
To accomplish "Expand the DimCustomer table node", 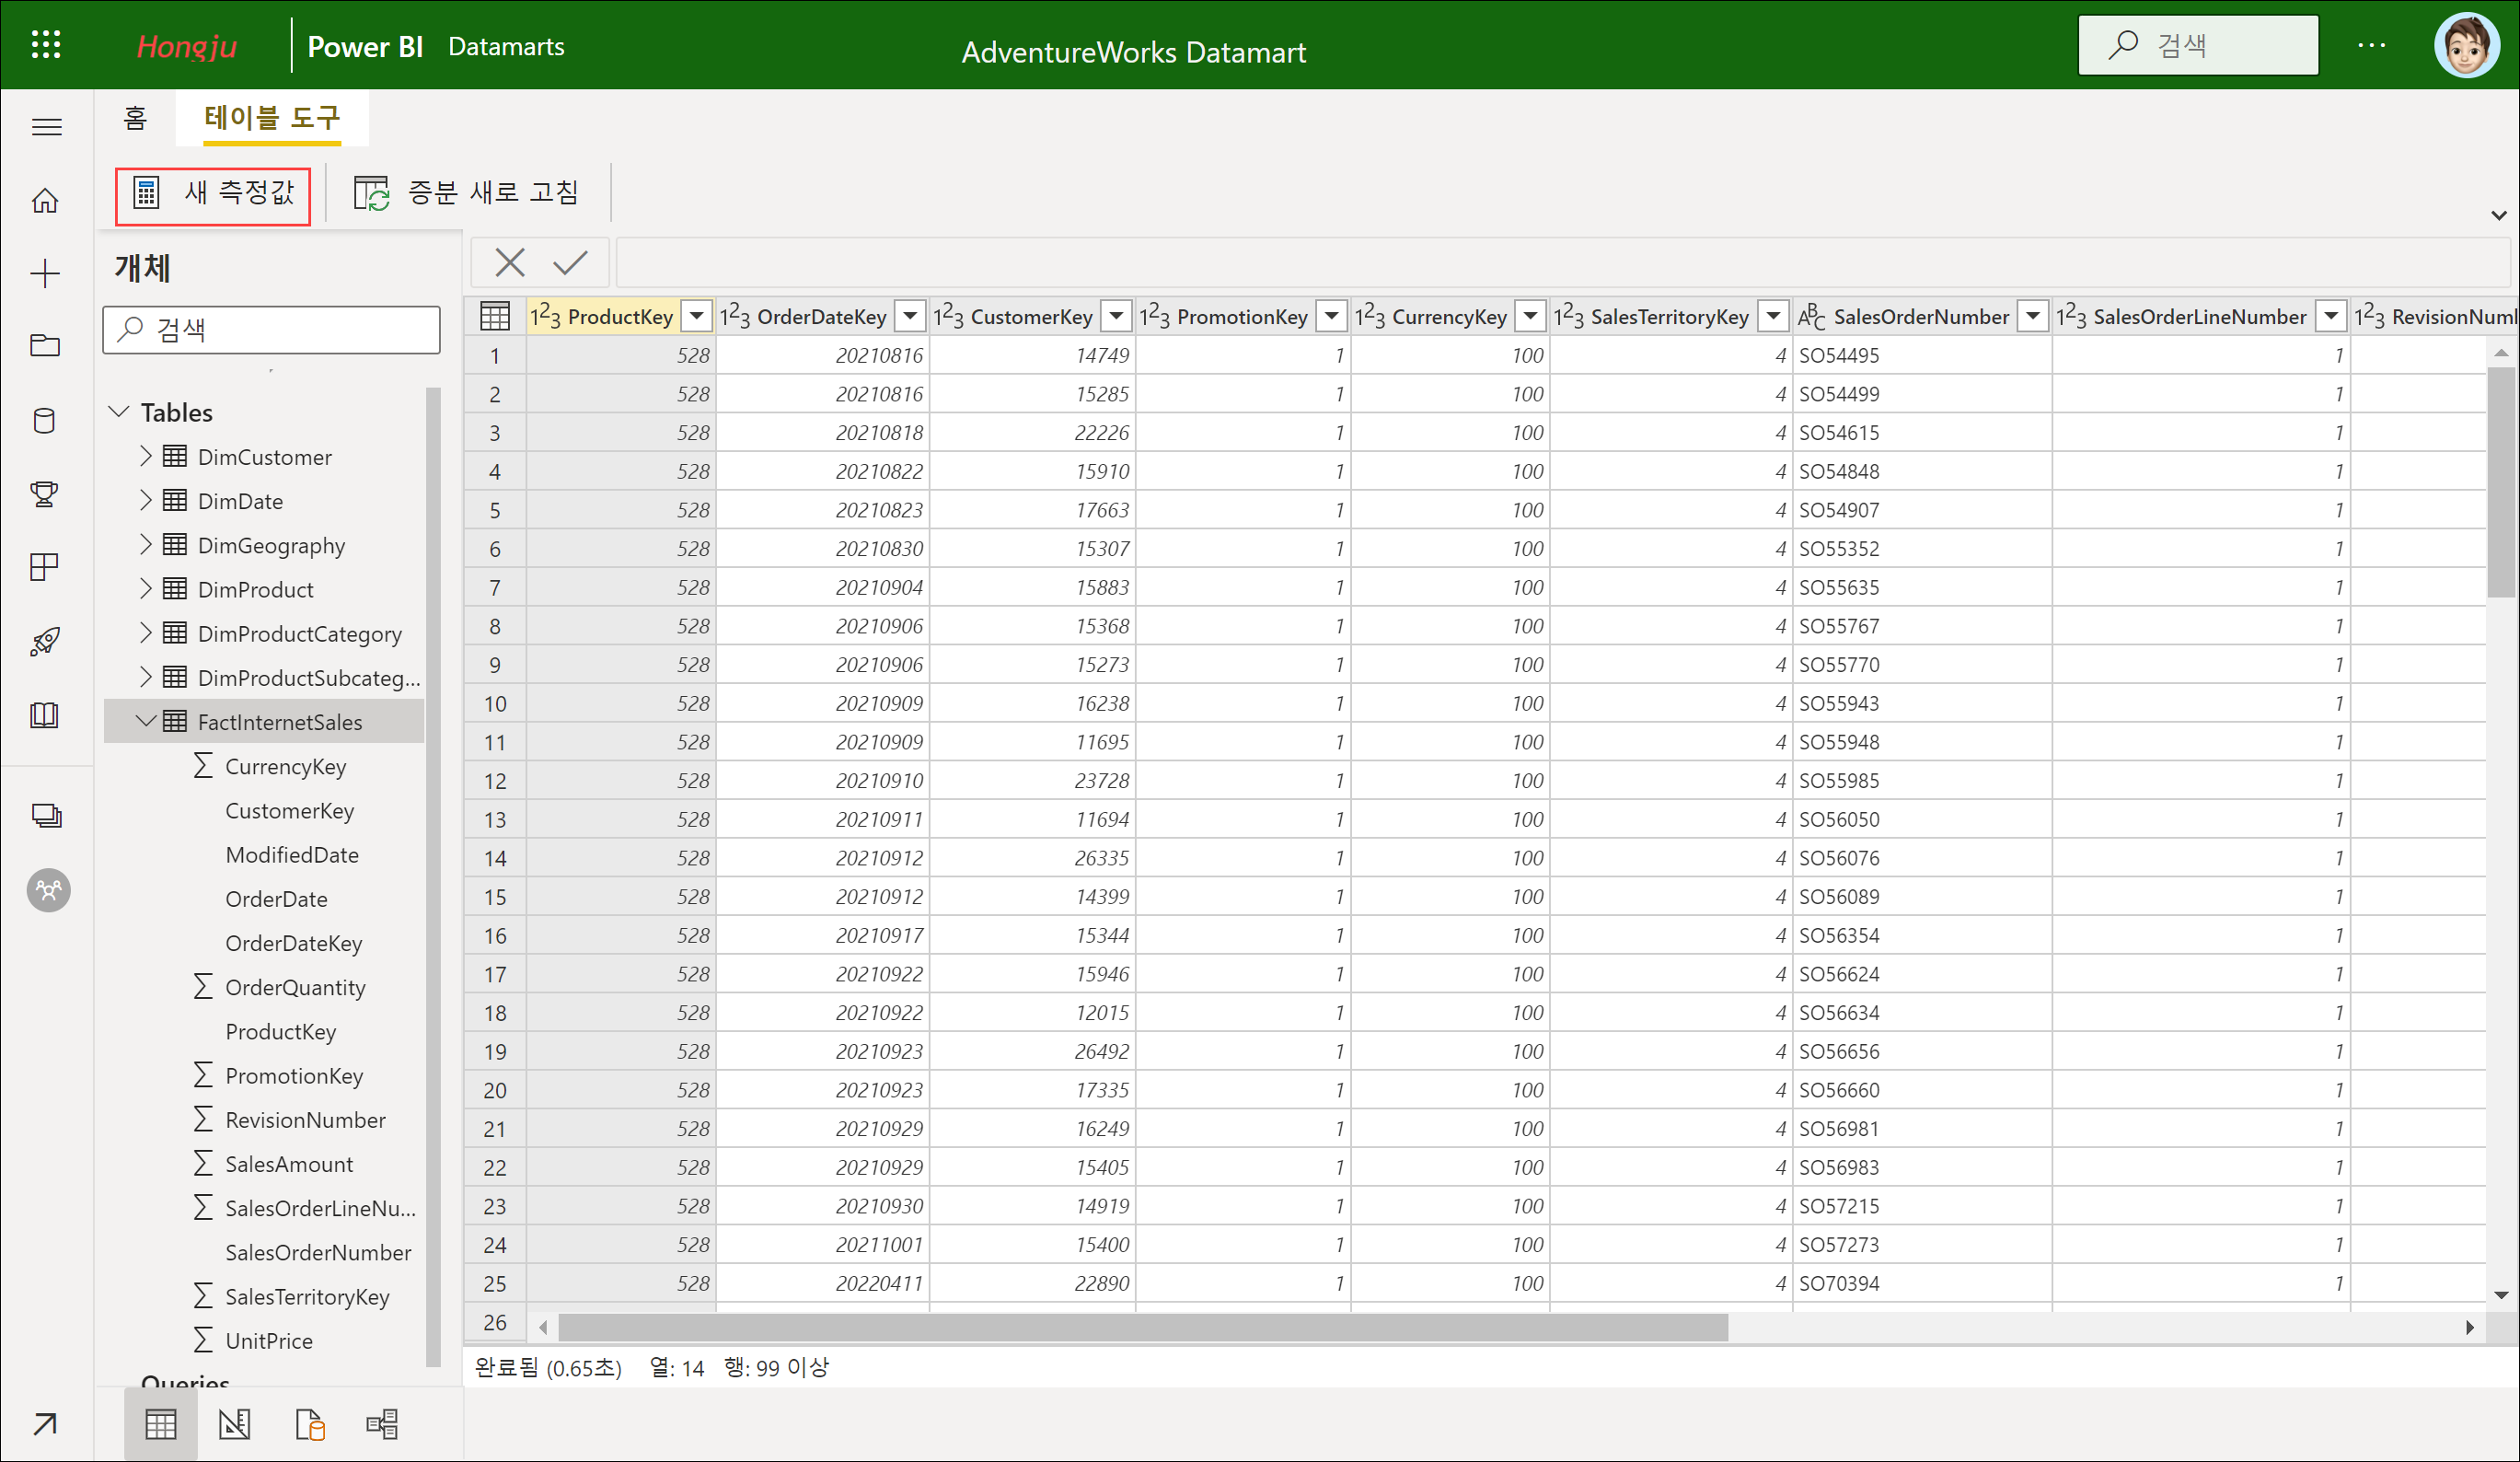I will [x=146, y=456].
